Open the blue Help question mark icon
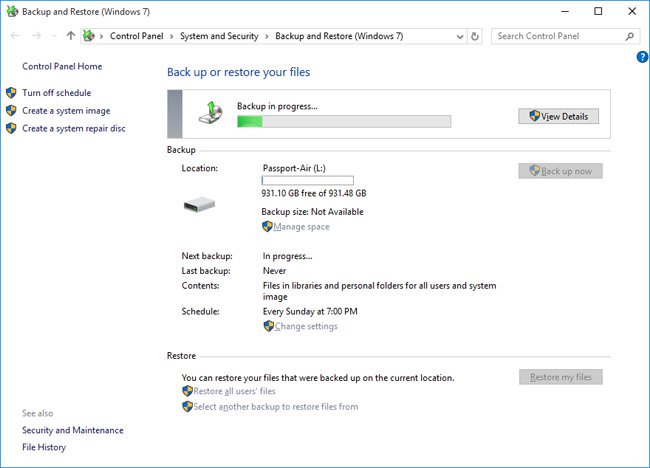 point(642,57)
